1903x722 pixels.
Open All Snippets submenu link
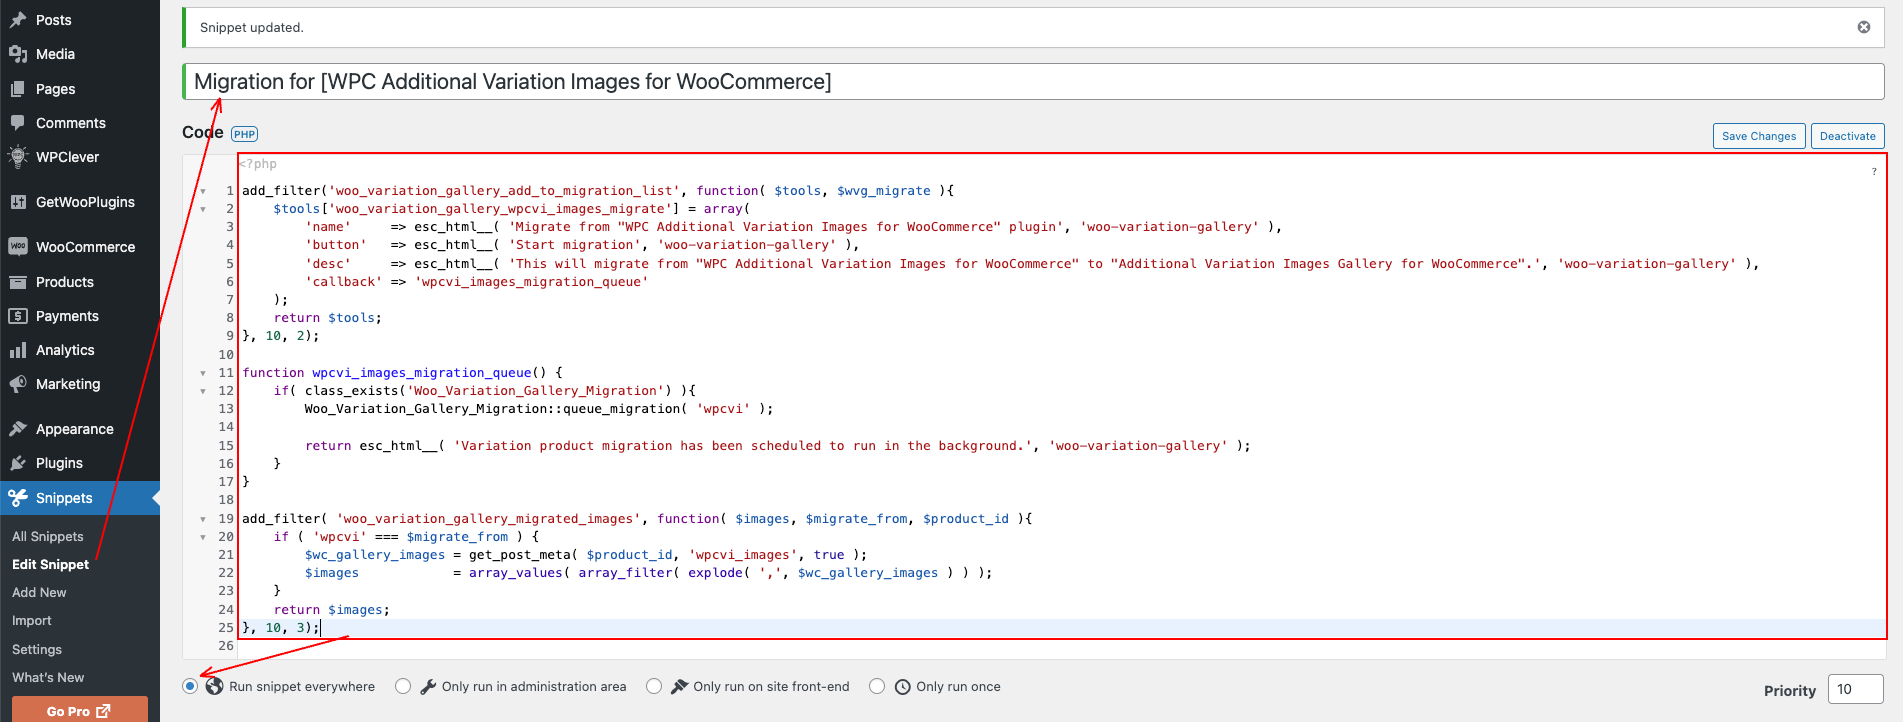pyautogui.click(x=48, y=536)
